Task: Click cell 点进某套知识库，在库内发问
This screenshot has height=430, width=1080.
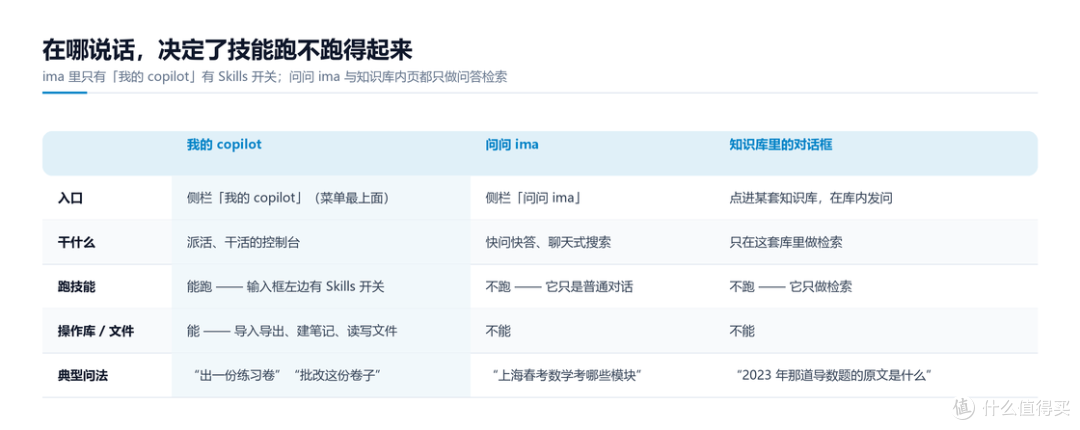Action: pyautogui.click(x=811, y=198)
